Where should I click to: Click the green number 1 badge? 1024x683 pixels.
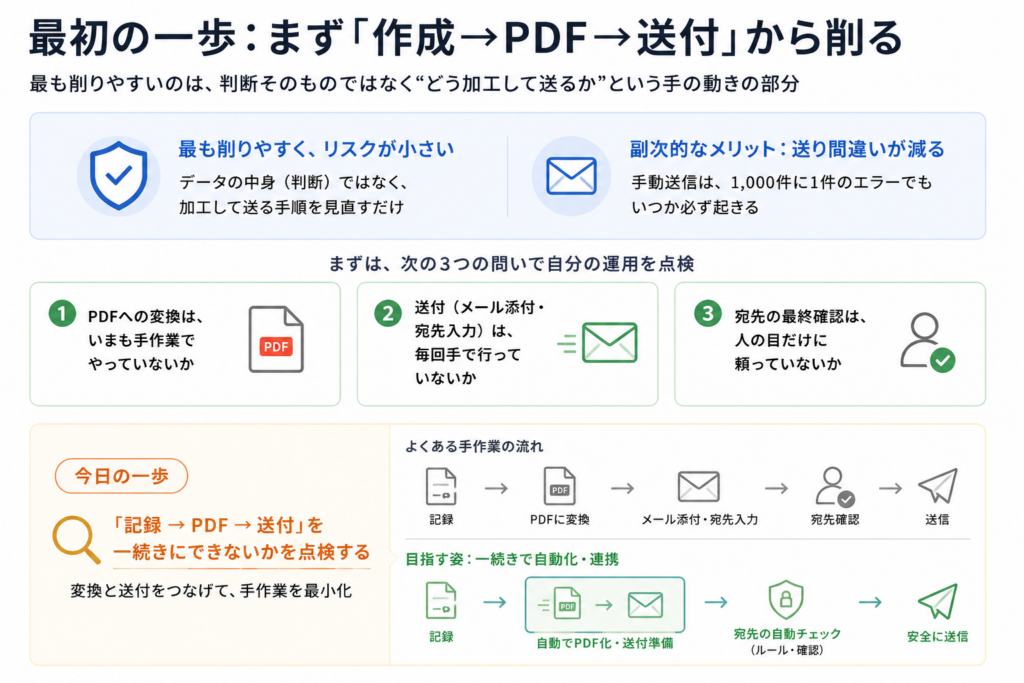tap(62, 313)
